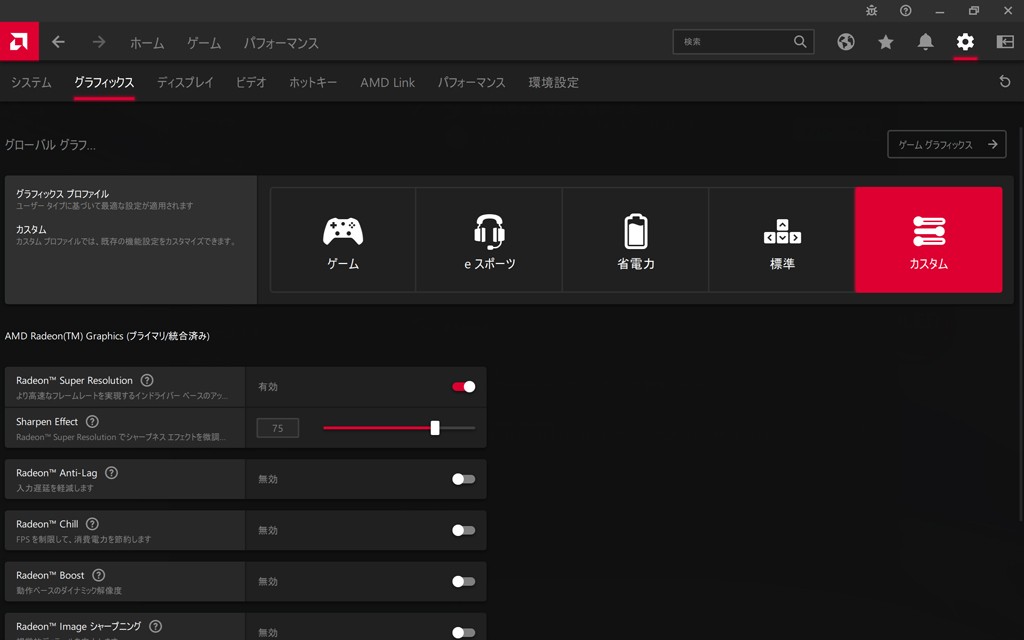
Task: Select the e スポーツ graphics profile
Action: [x=489, y=240]
